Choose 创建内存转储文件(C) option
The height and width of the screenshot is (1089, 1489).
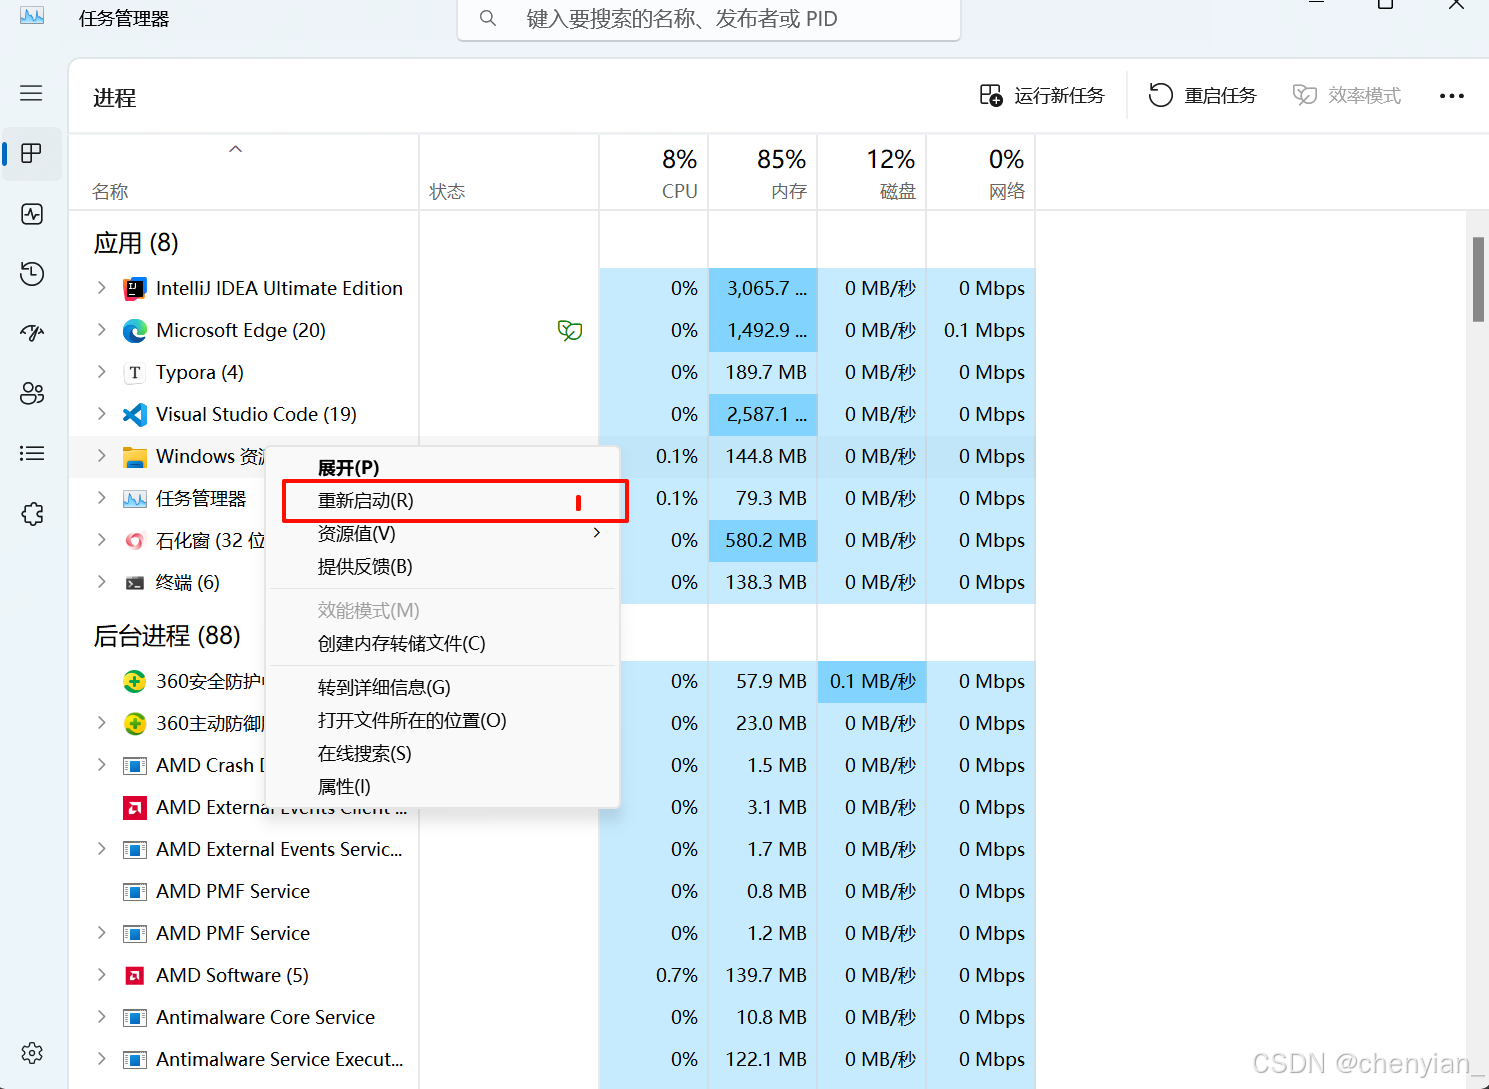tap(443, 644)
